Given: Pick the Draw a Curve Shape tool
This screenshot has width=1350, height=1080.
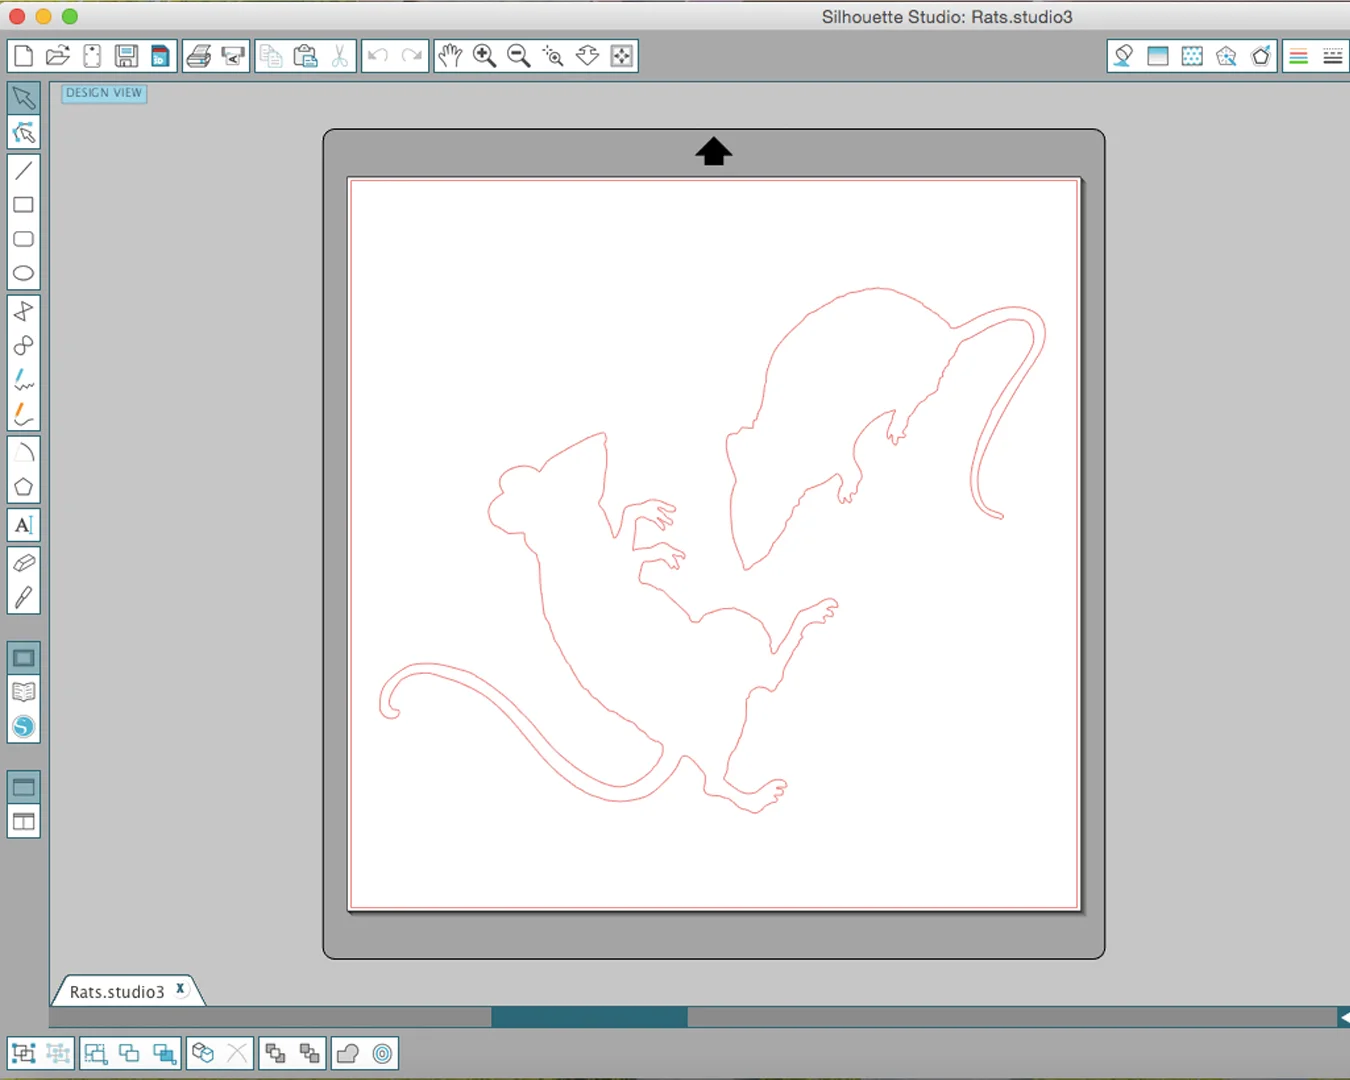Looking at the screenshot, I should [24, 345].
